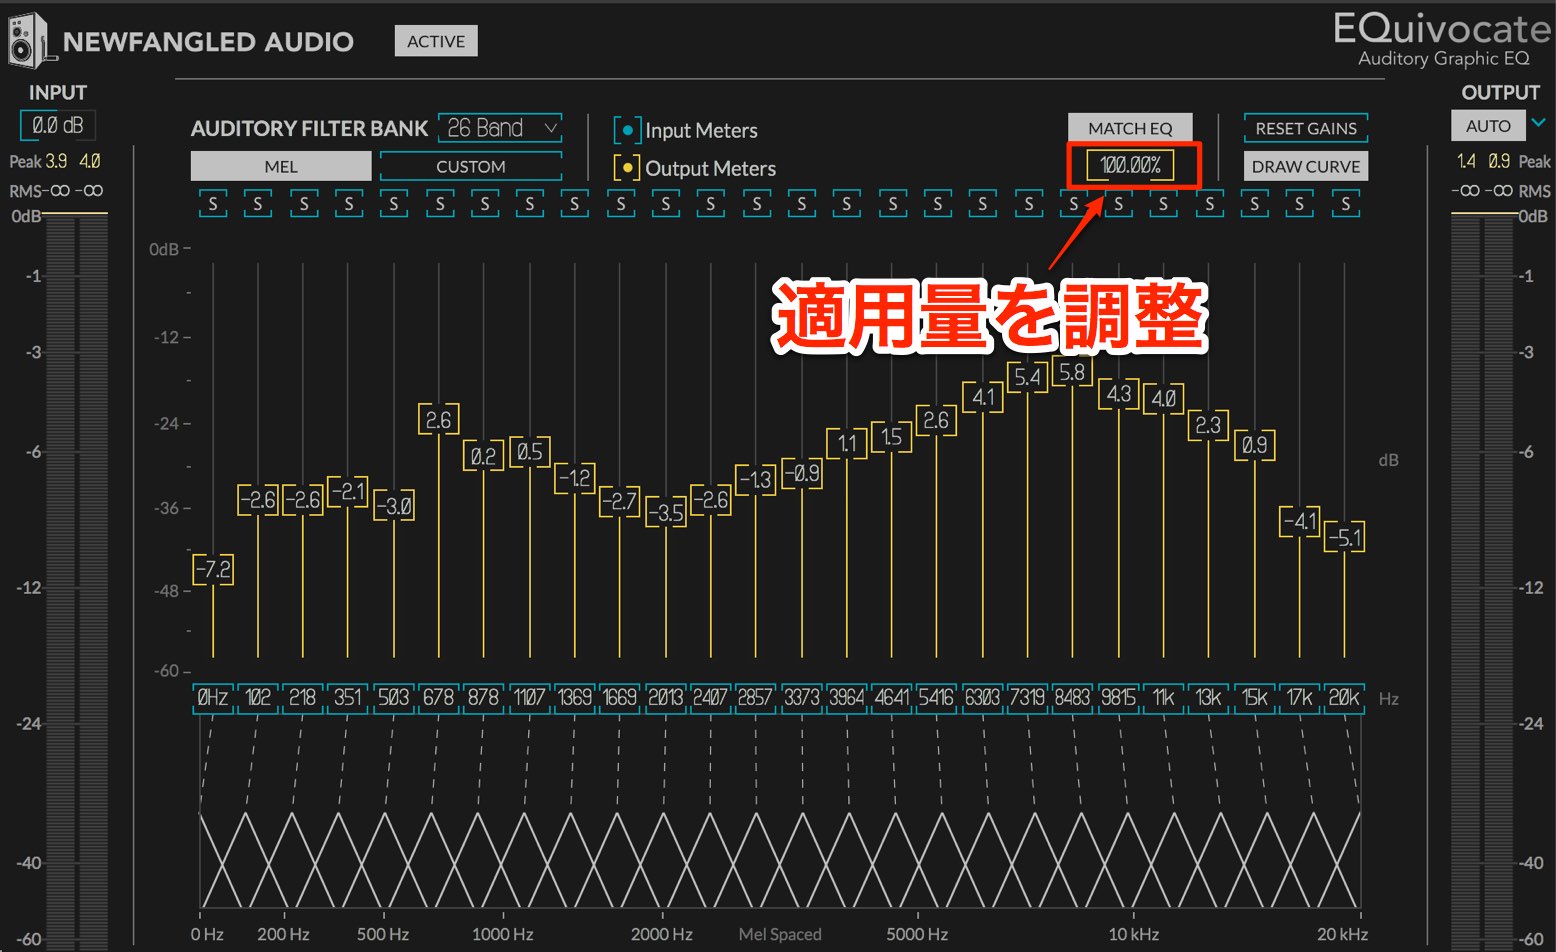Click the 5.8 gain handle on 8483 band
The width and height of the screenshot is (1556, 952).
coord(1073,372)
